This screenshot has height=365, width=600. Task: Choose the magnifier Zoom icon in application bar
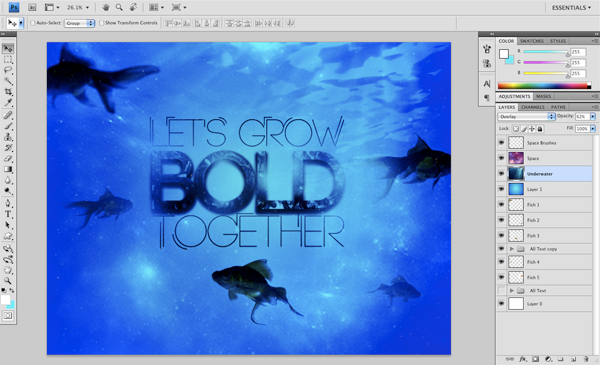[x=119, y=7]
